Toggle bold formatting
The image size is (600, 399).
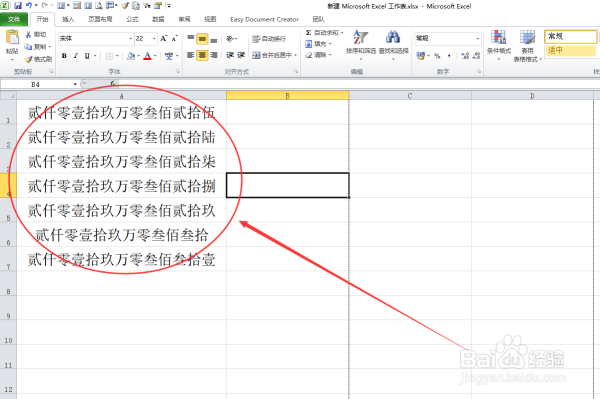(x=64, y=56)
